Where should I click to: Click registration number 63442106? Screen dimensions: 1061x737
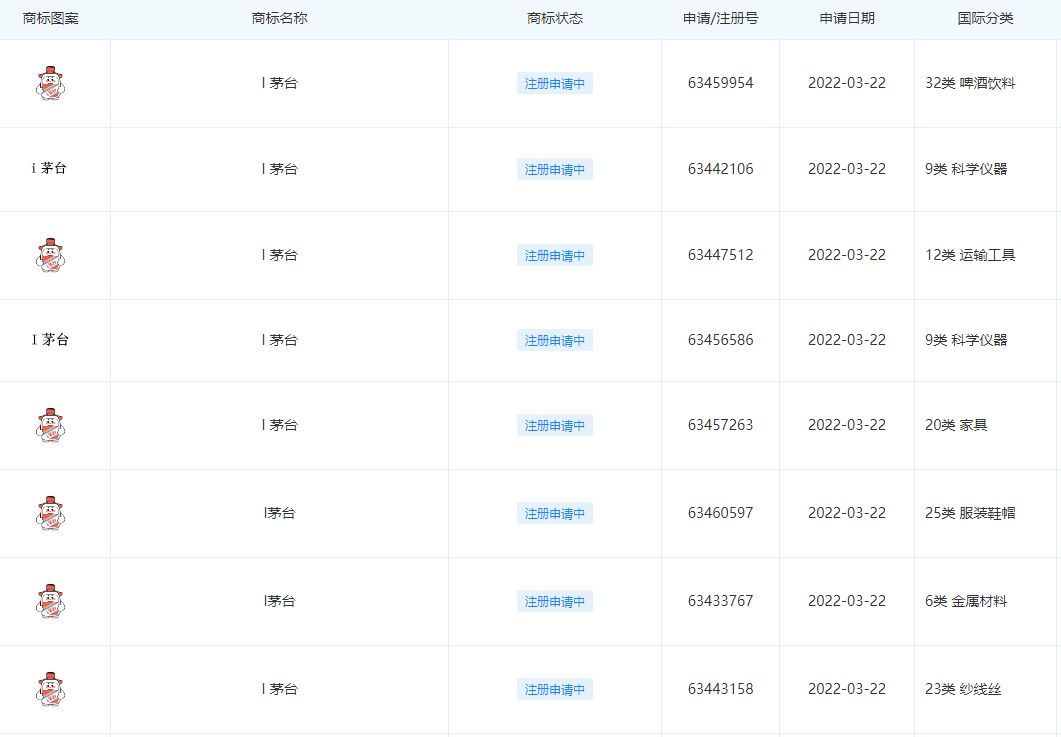pyautogui.click(x=721, y=169)
